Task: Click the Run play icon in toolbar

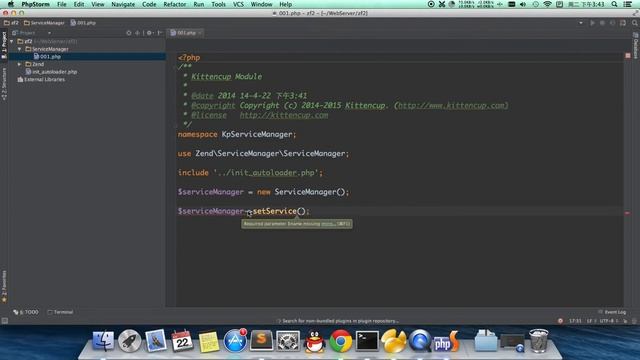Action: [592, 23]
